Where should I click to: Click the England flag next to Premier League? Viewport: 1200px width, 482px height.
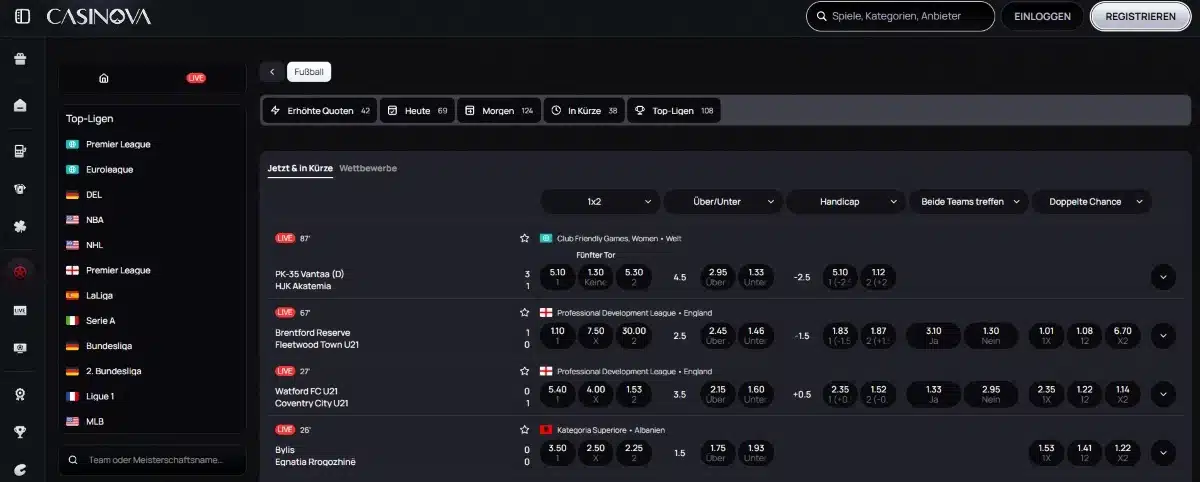click(x=72, y=270)
